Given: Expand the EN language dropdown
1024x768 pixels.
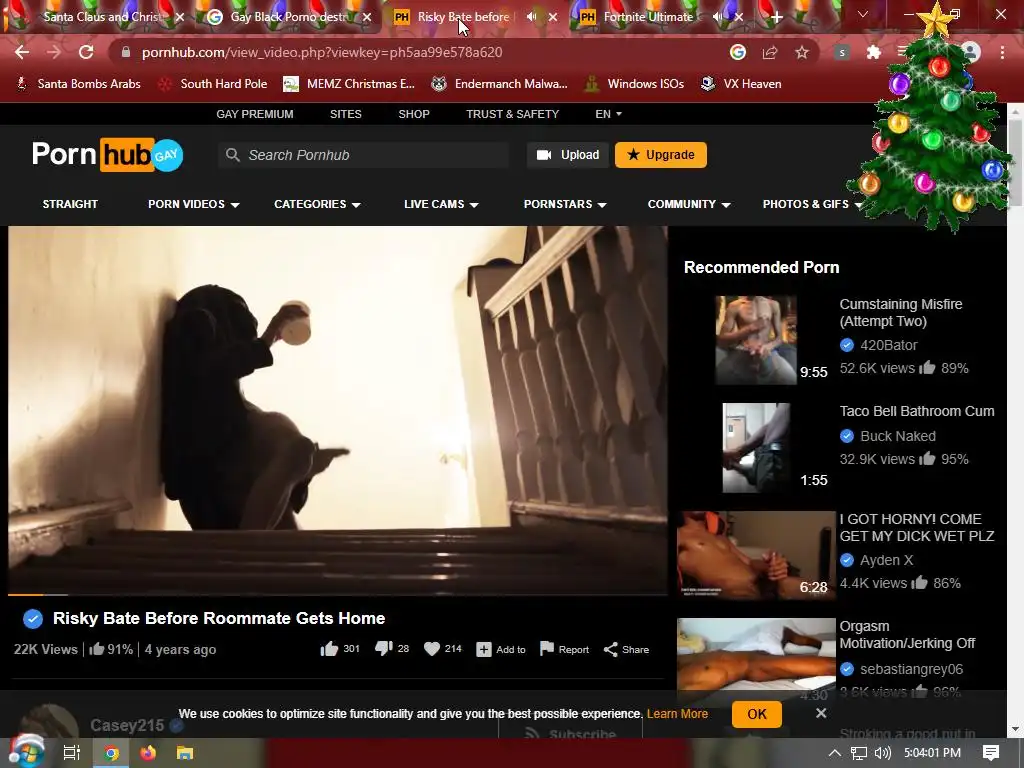Looking at the screenshot, I should click(x=608, y=114).
